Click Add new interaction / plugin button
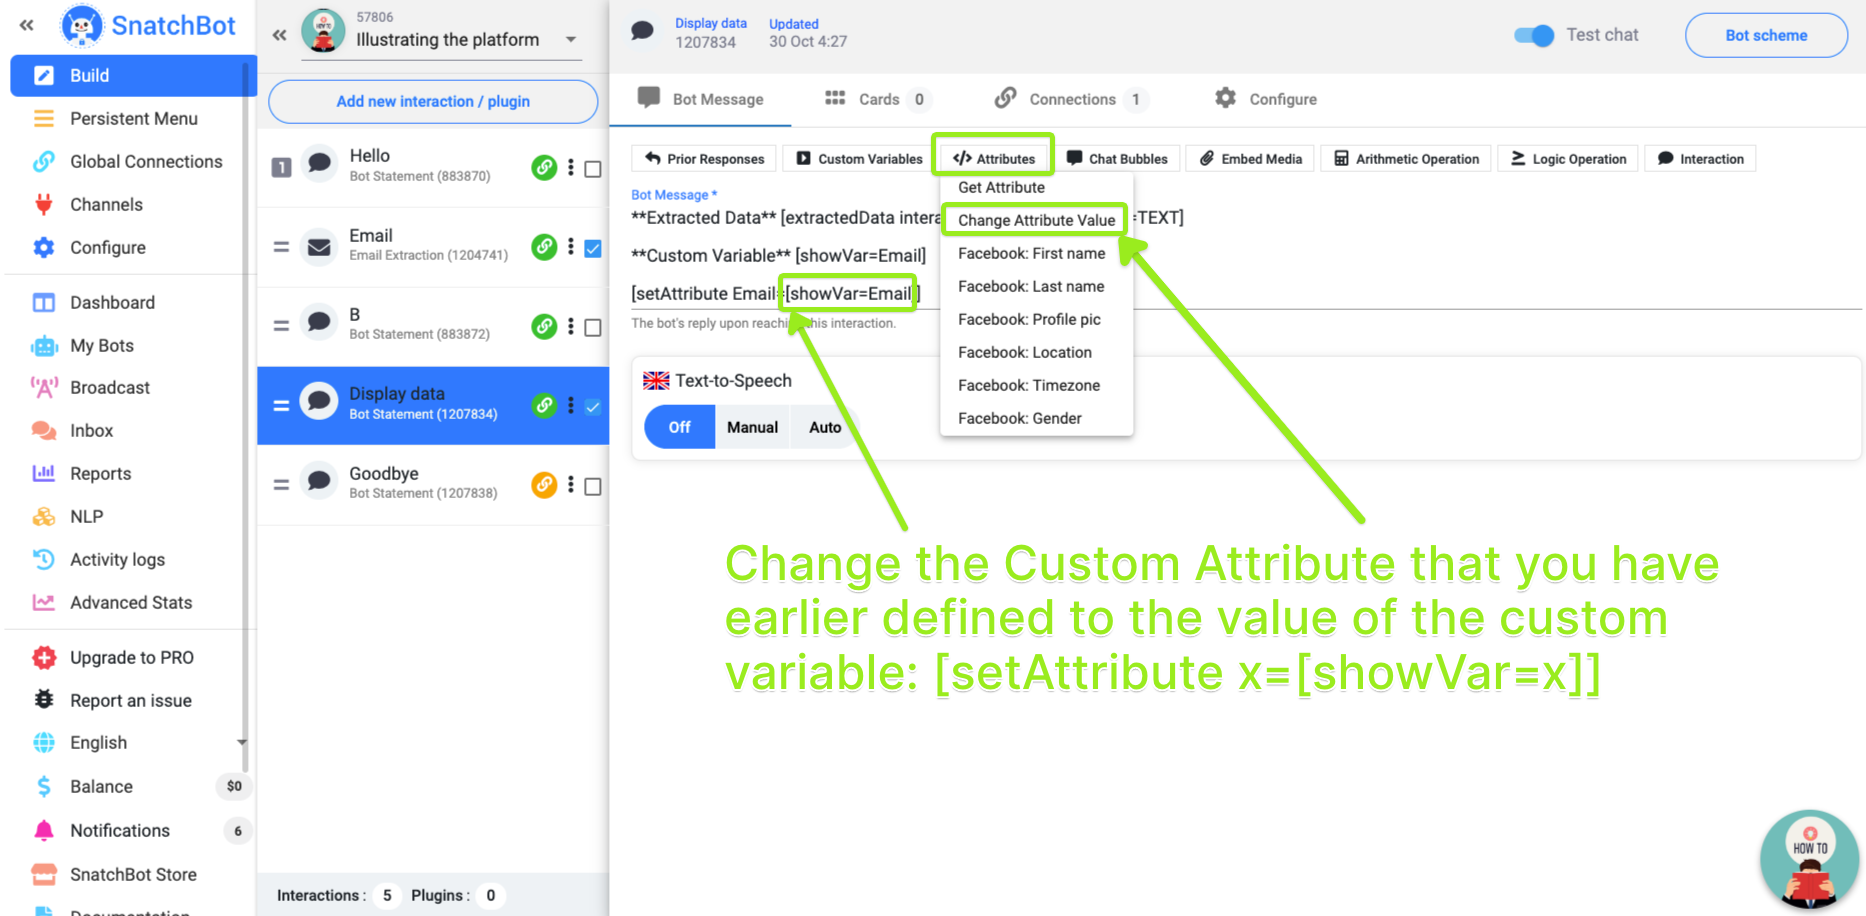Viewport: 1866px width, 916px height. point(433,101)
